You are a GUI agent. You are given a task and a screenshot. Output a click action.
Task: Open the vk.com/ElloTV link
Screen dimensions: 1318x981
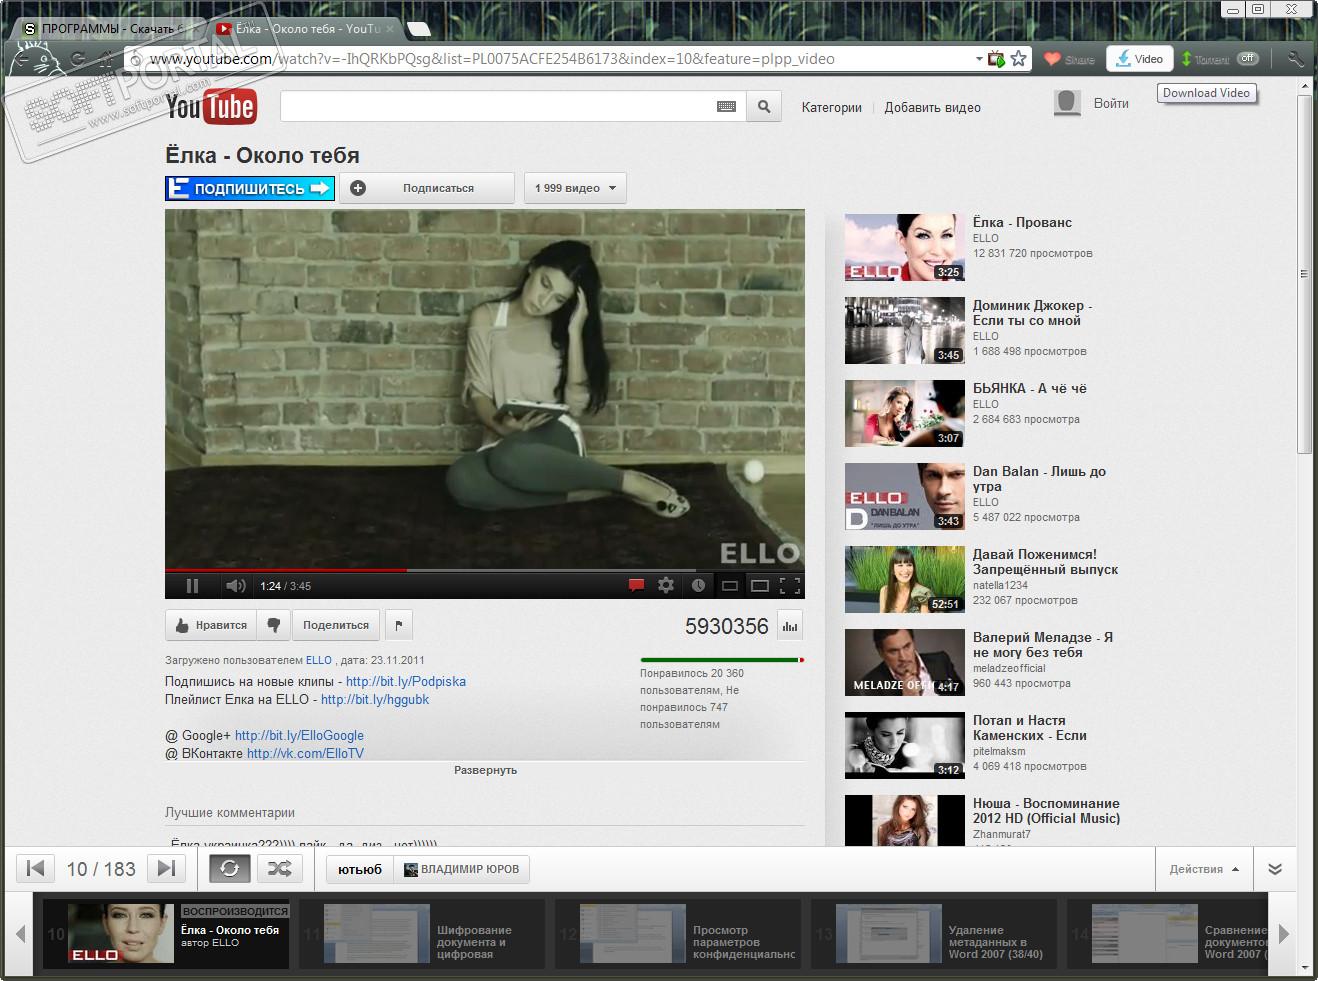click(305, 754)
